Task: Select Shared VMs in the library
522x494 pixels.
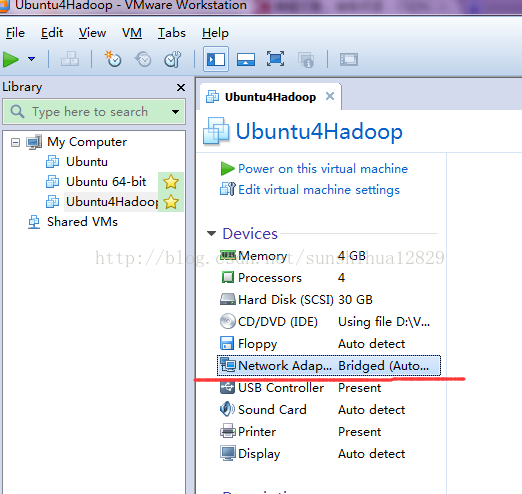Action: coord(82,222)
